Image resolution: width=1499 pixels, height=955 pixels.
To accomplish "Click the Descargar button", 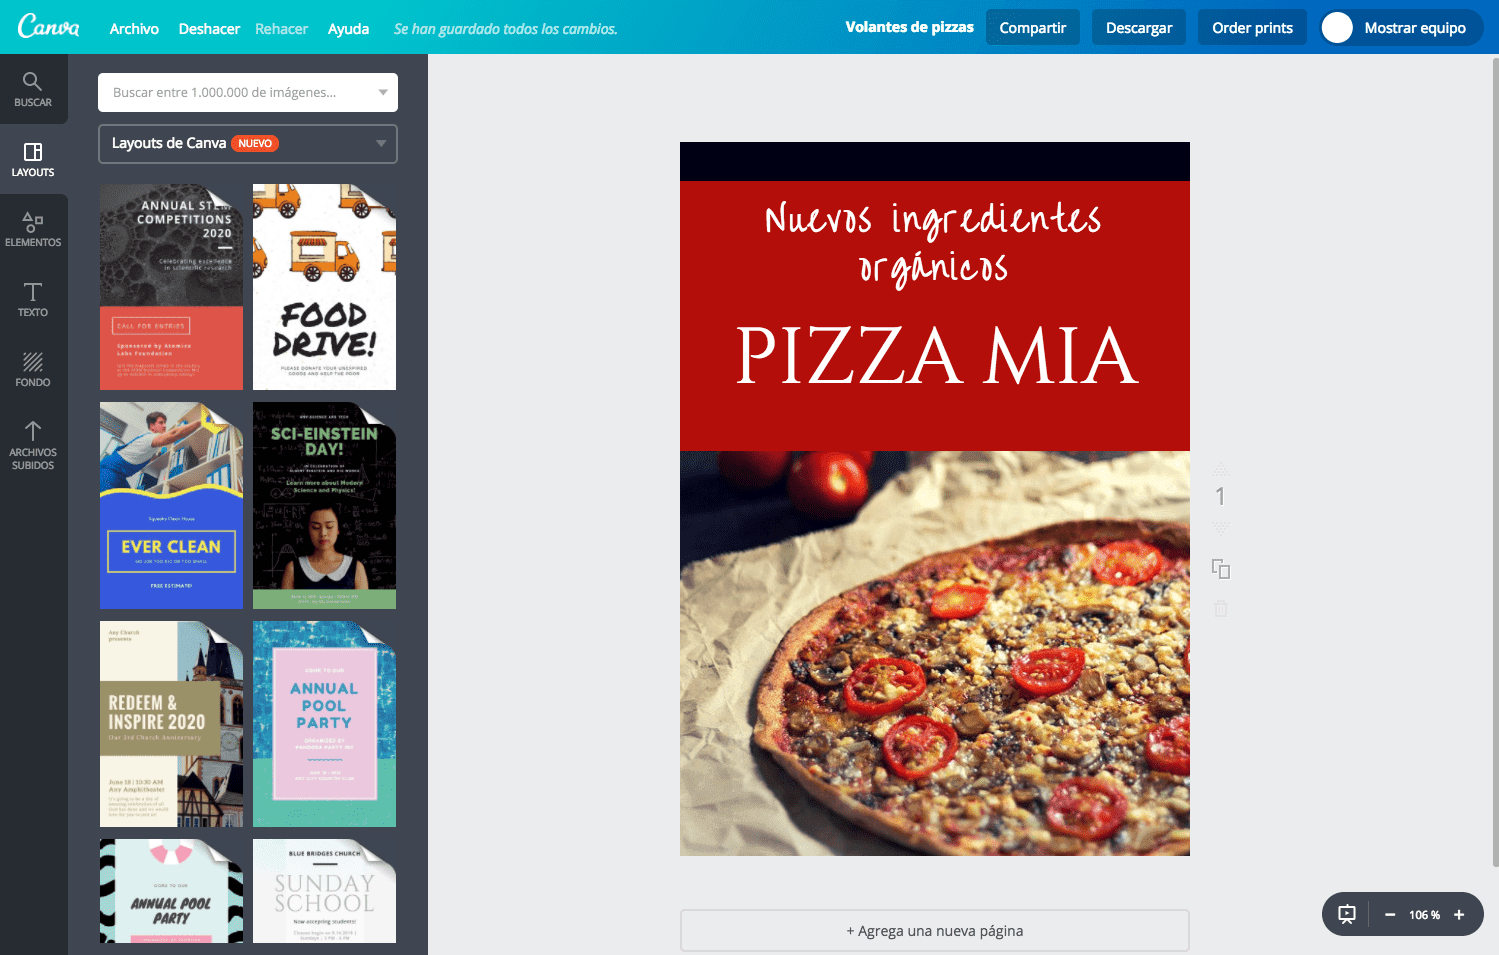I will (1139, 27).
